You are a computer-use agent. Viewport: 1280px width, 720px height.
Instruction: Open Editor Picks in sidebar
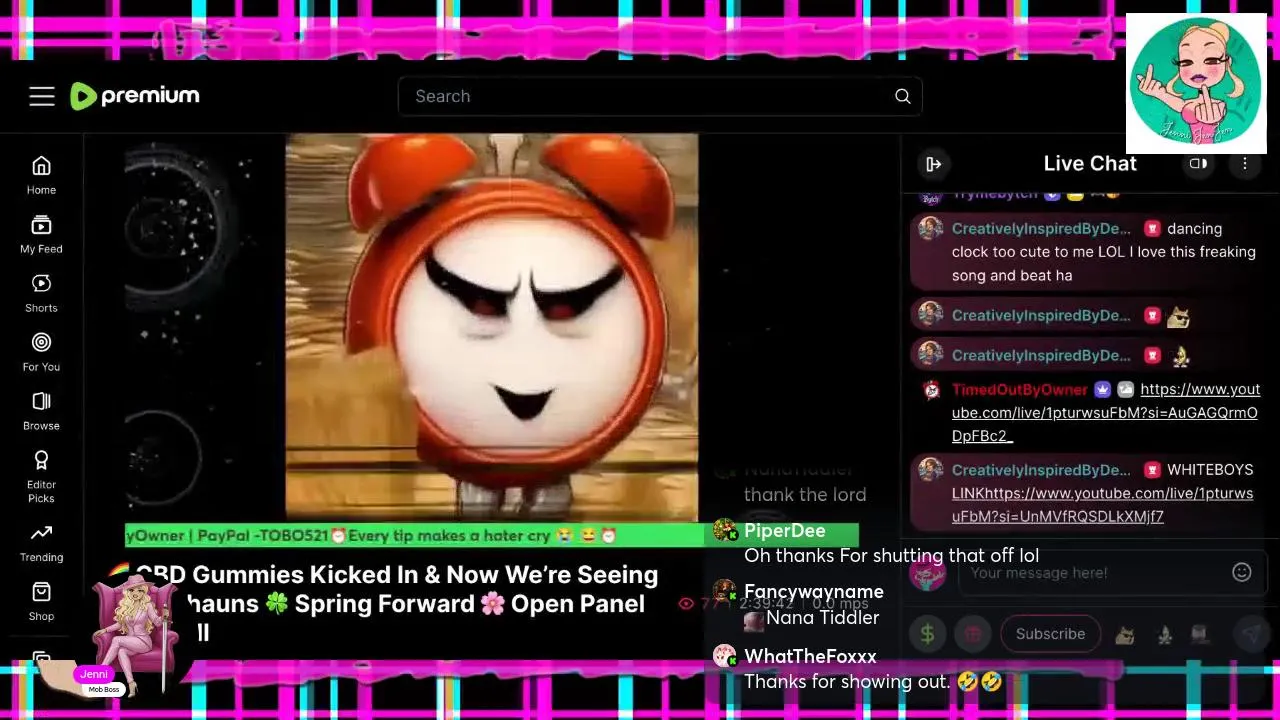(x=41, y=476)
